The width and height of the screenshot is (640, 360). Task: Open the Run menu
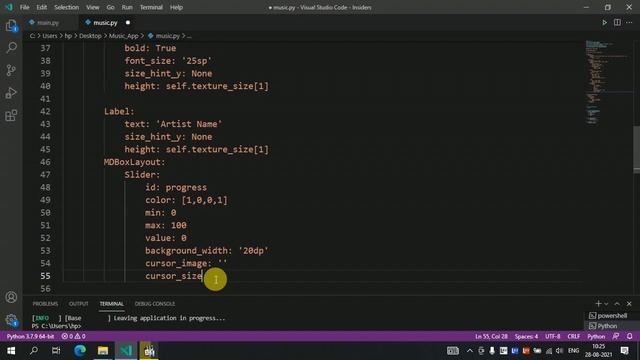click(127, 7)
